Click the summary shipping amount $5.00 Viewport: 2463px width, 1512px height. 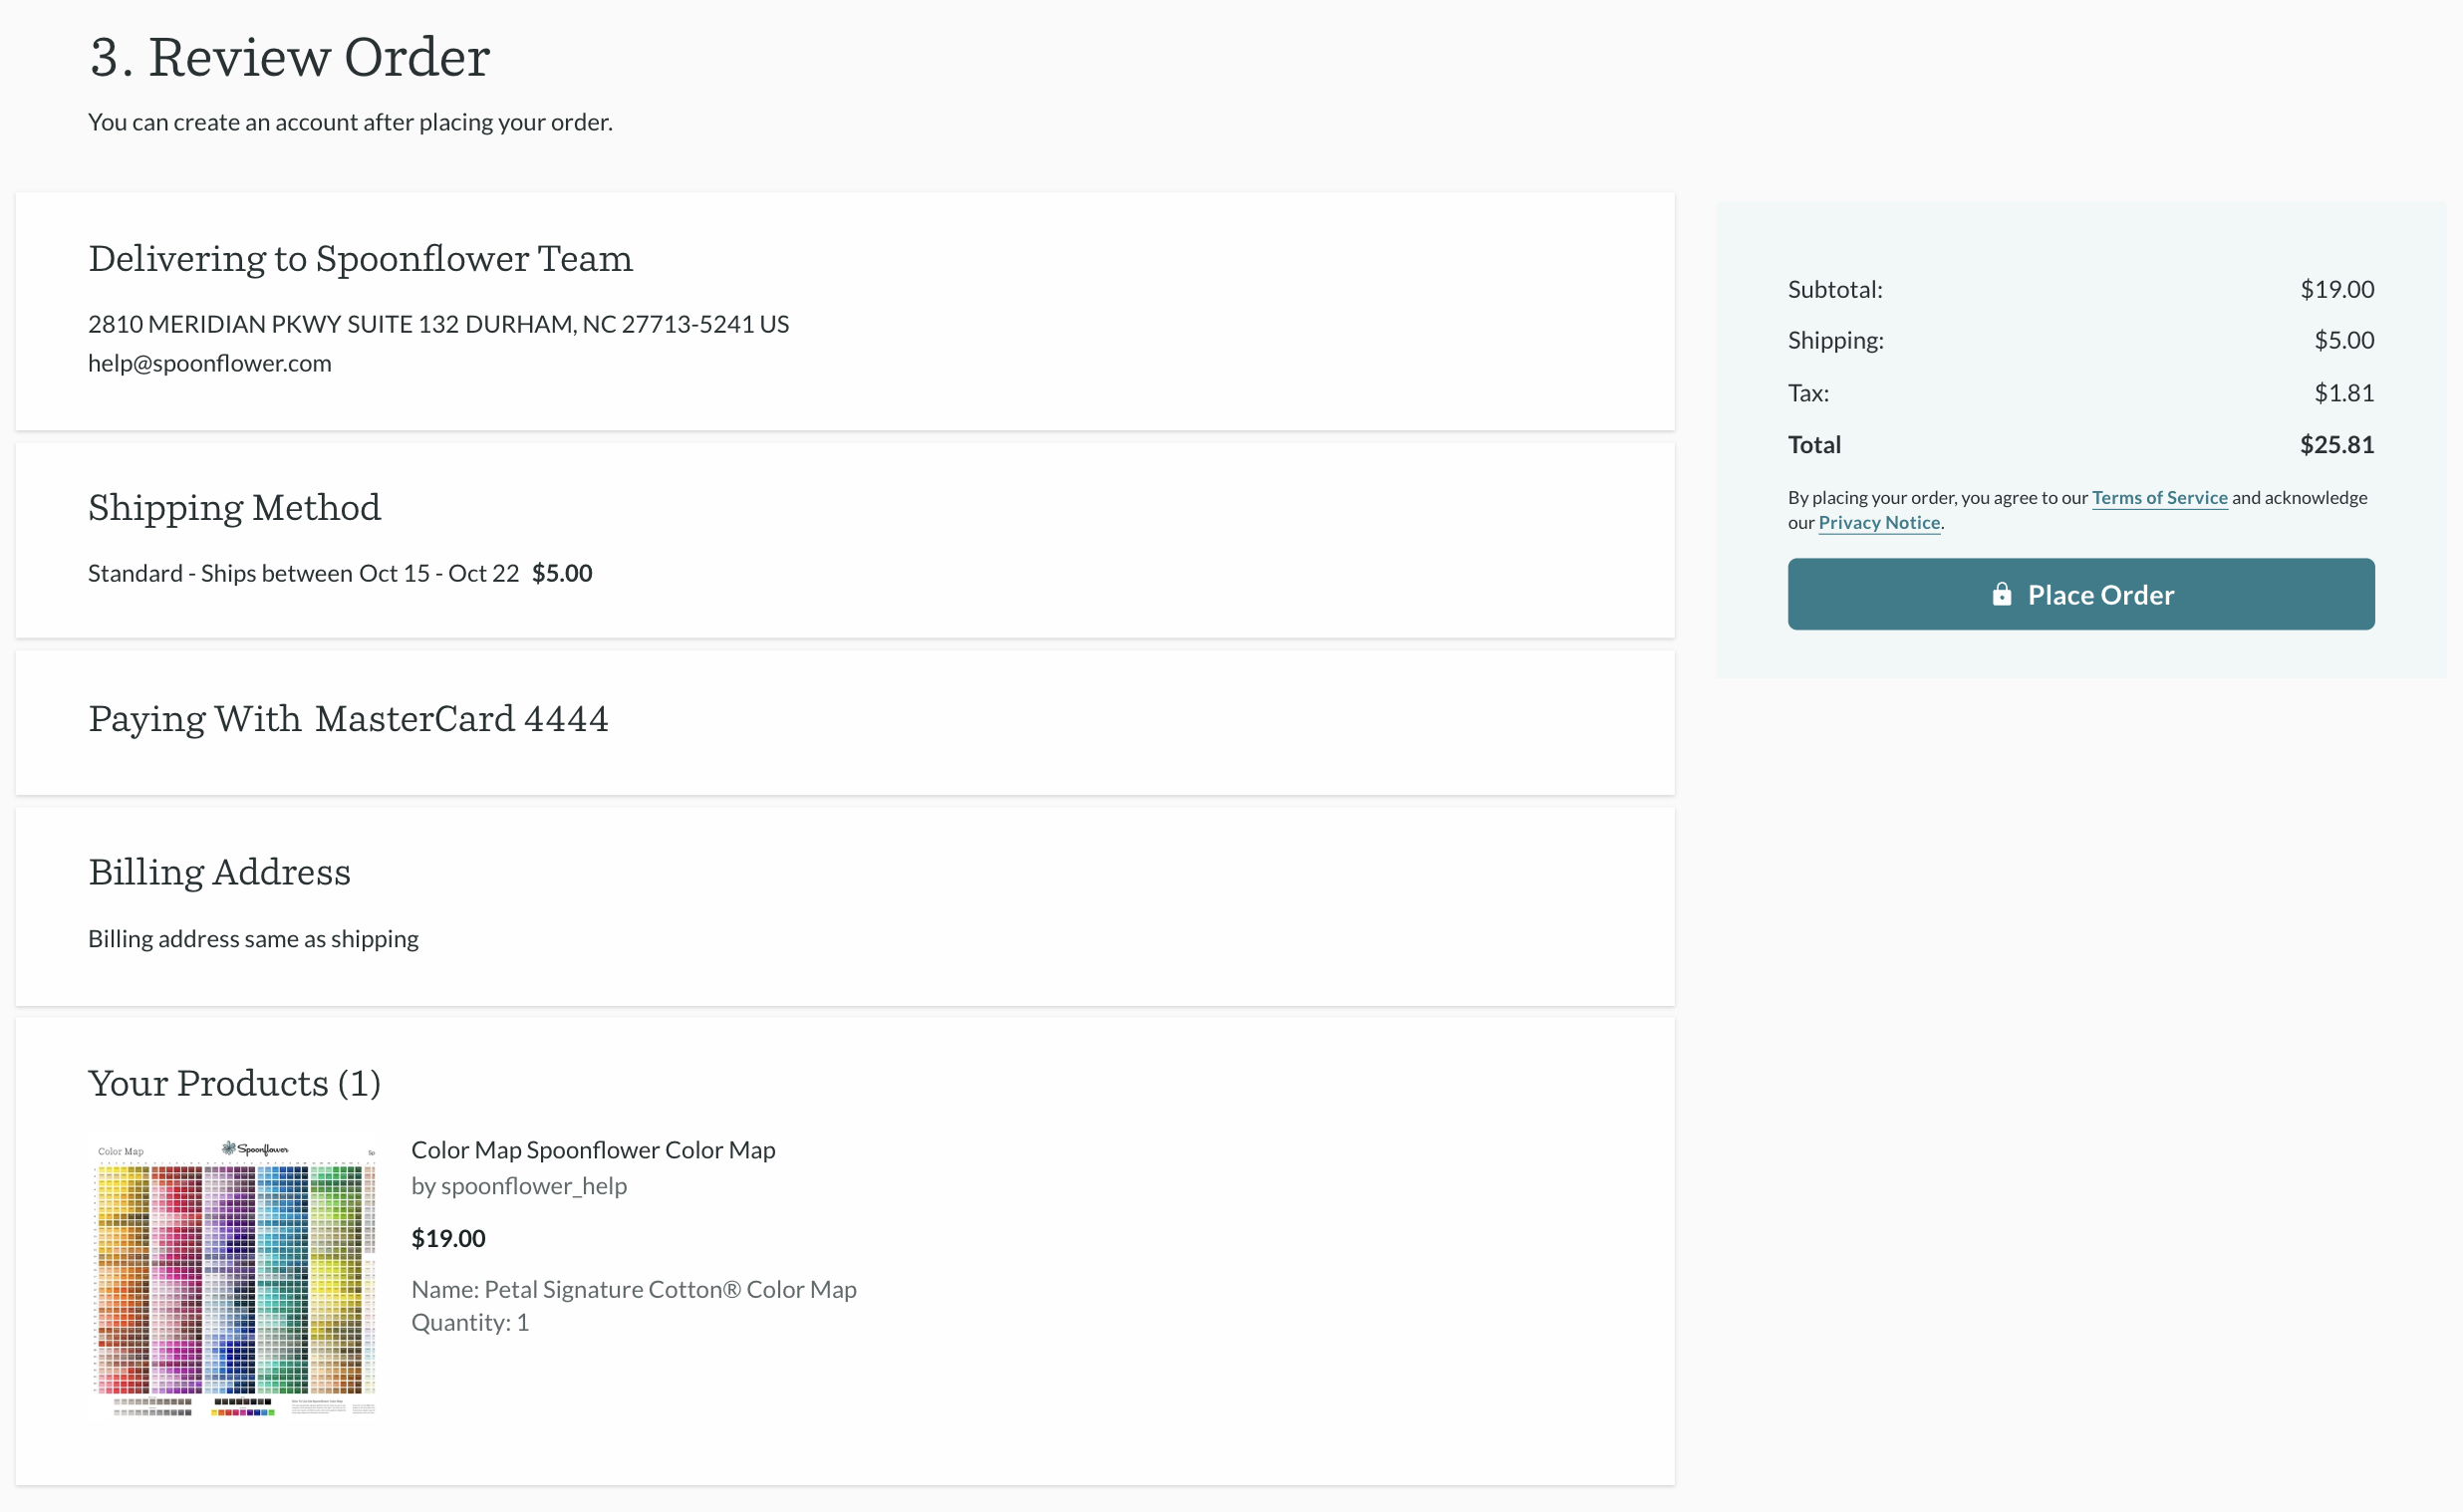tap(2344, 340)
